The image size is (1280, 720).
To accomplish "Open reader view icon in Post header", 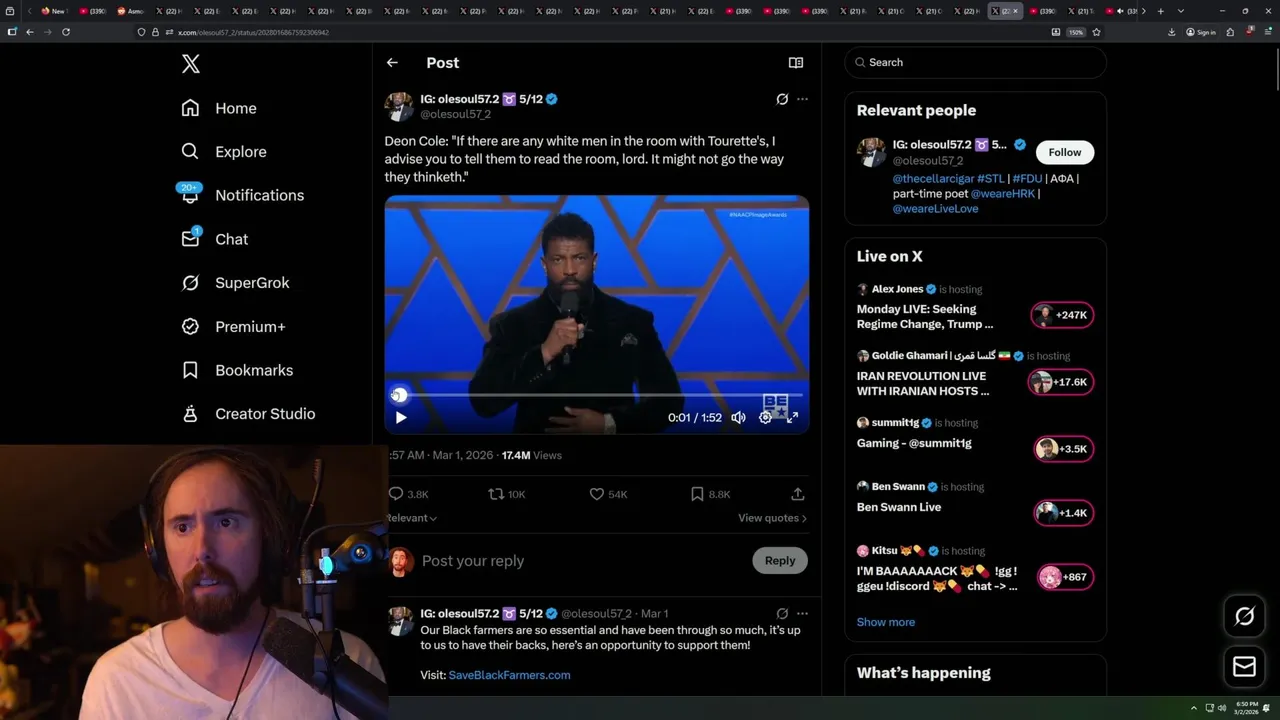I will (796, 62).
